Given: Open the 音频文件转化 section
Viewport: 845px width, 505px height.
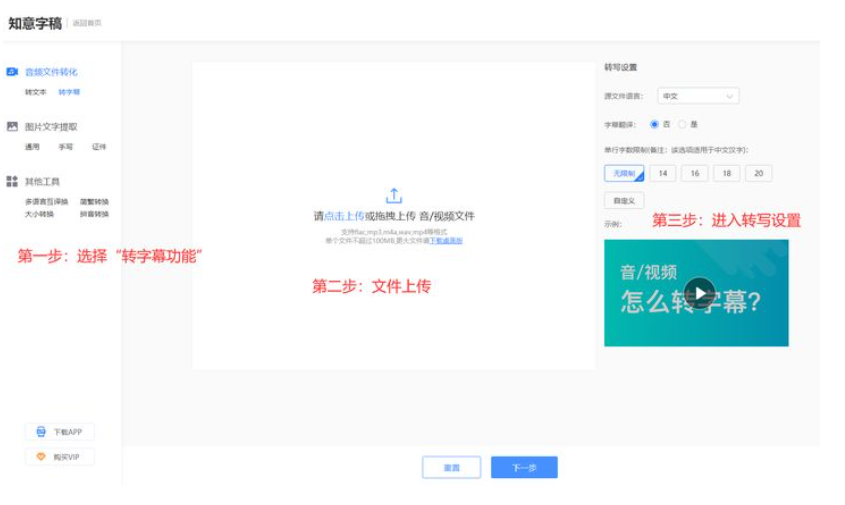Looking at the screenshot, I should [51, 72].
